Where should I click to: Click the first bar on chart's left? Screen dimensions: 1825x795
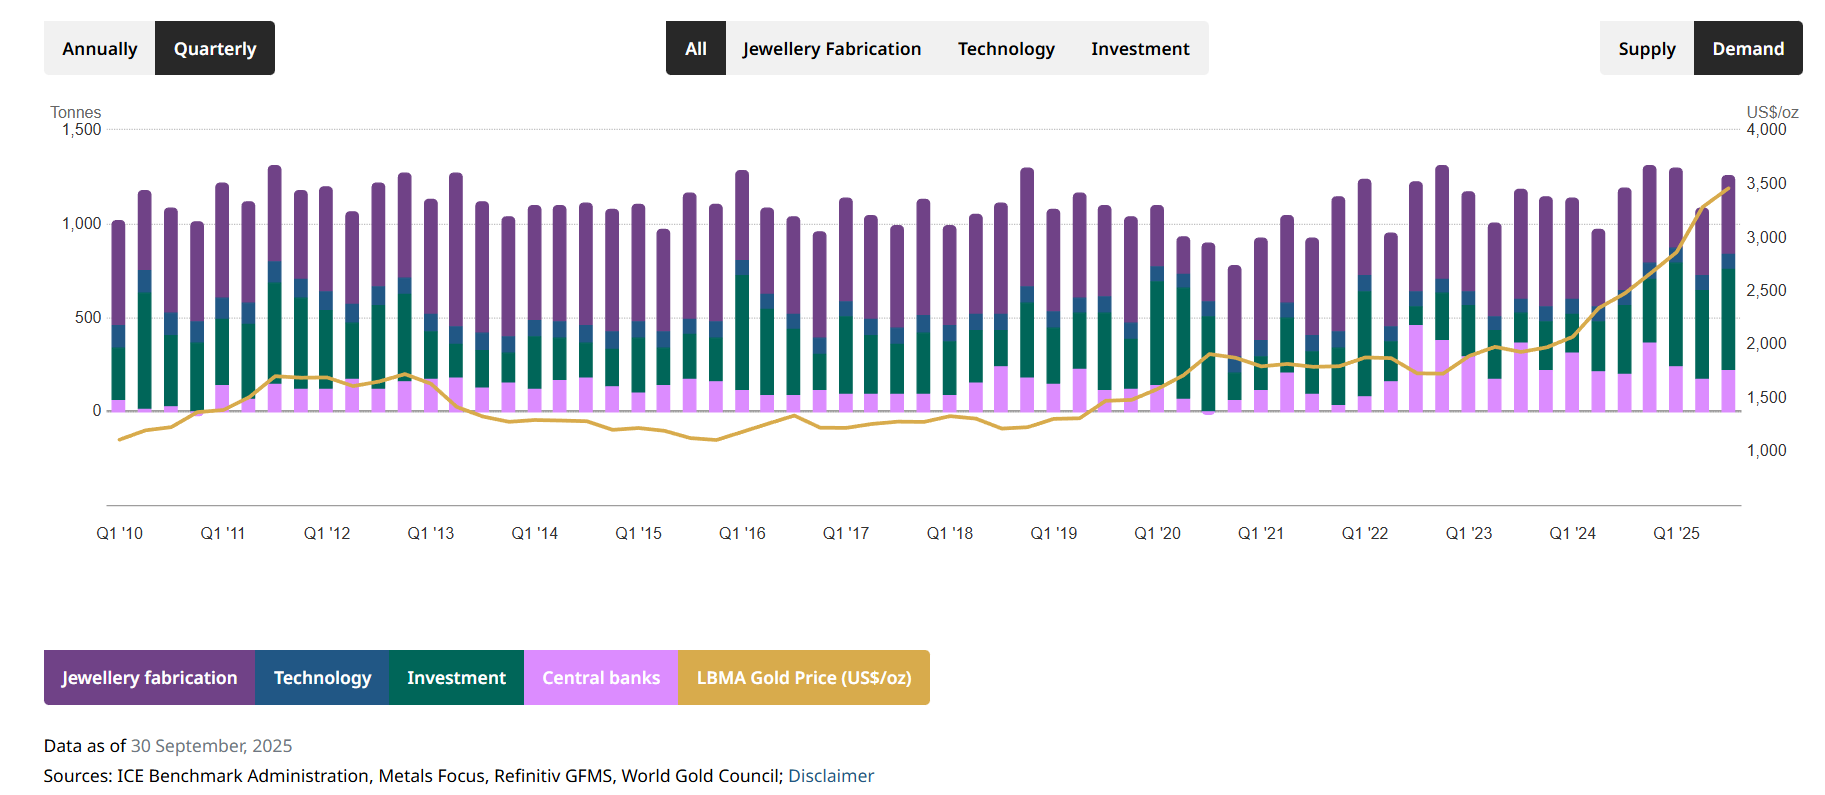118,320
